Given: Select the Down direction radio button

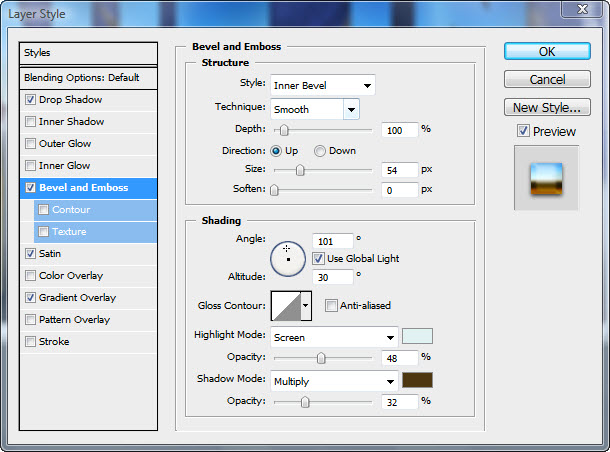Looking at the screenshot, I should [320, 151].
